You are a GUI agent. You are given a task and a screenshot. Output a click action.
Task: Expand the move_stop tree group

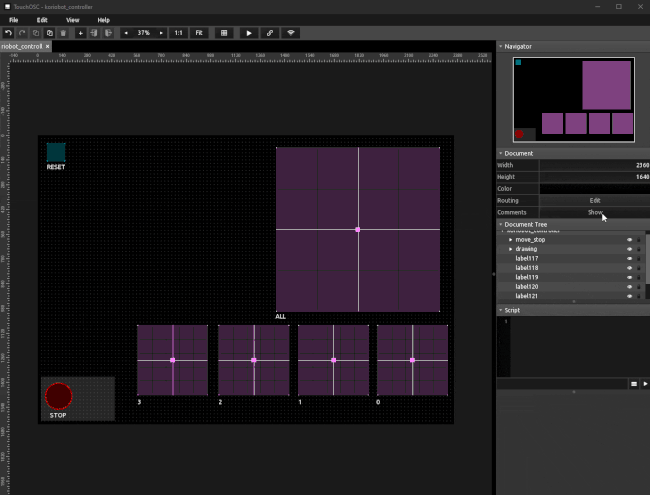click(x=511, y=240)
